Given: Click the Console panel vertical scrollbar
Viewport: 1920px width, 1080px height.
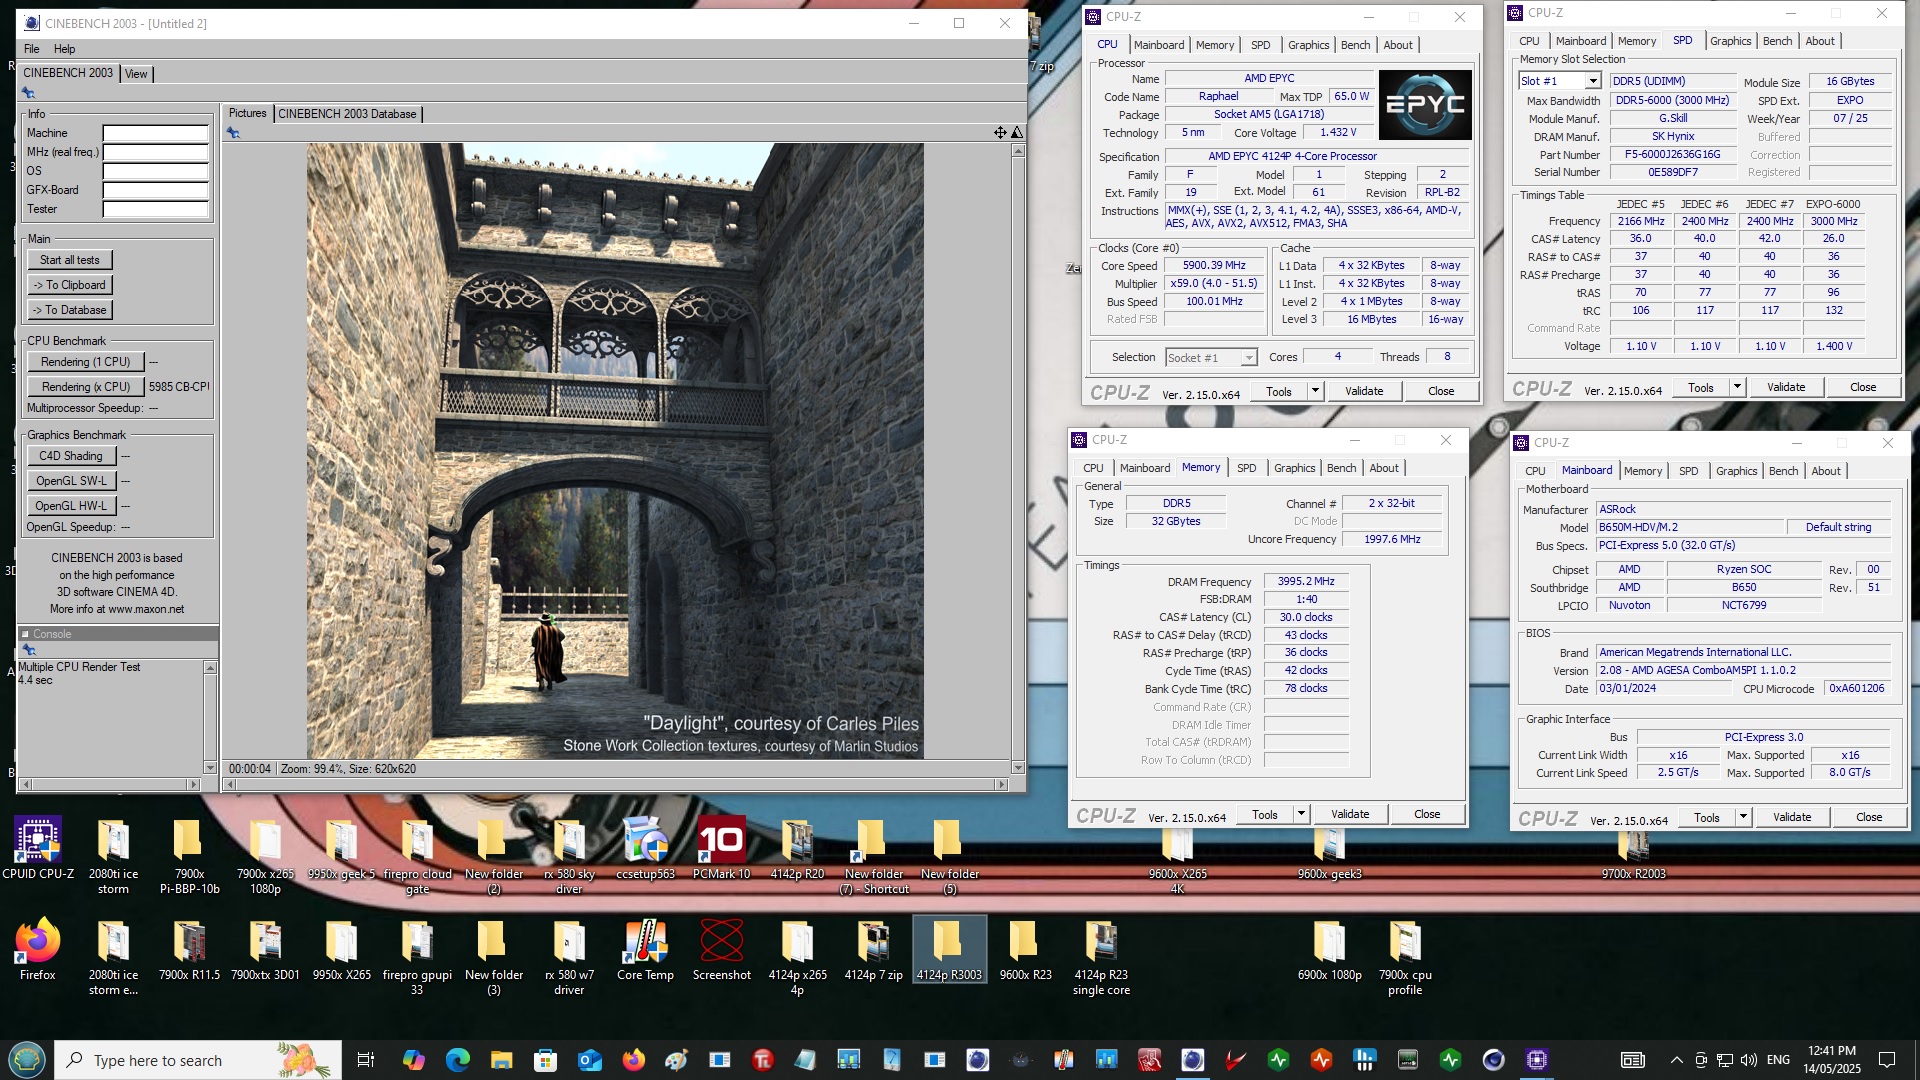Looking at the screenshot, I should click(210, 717).
